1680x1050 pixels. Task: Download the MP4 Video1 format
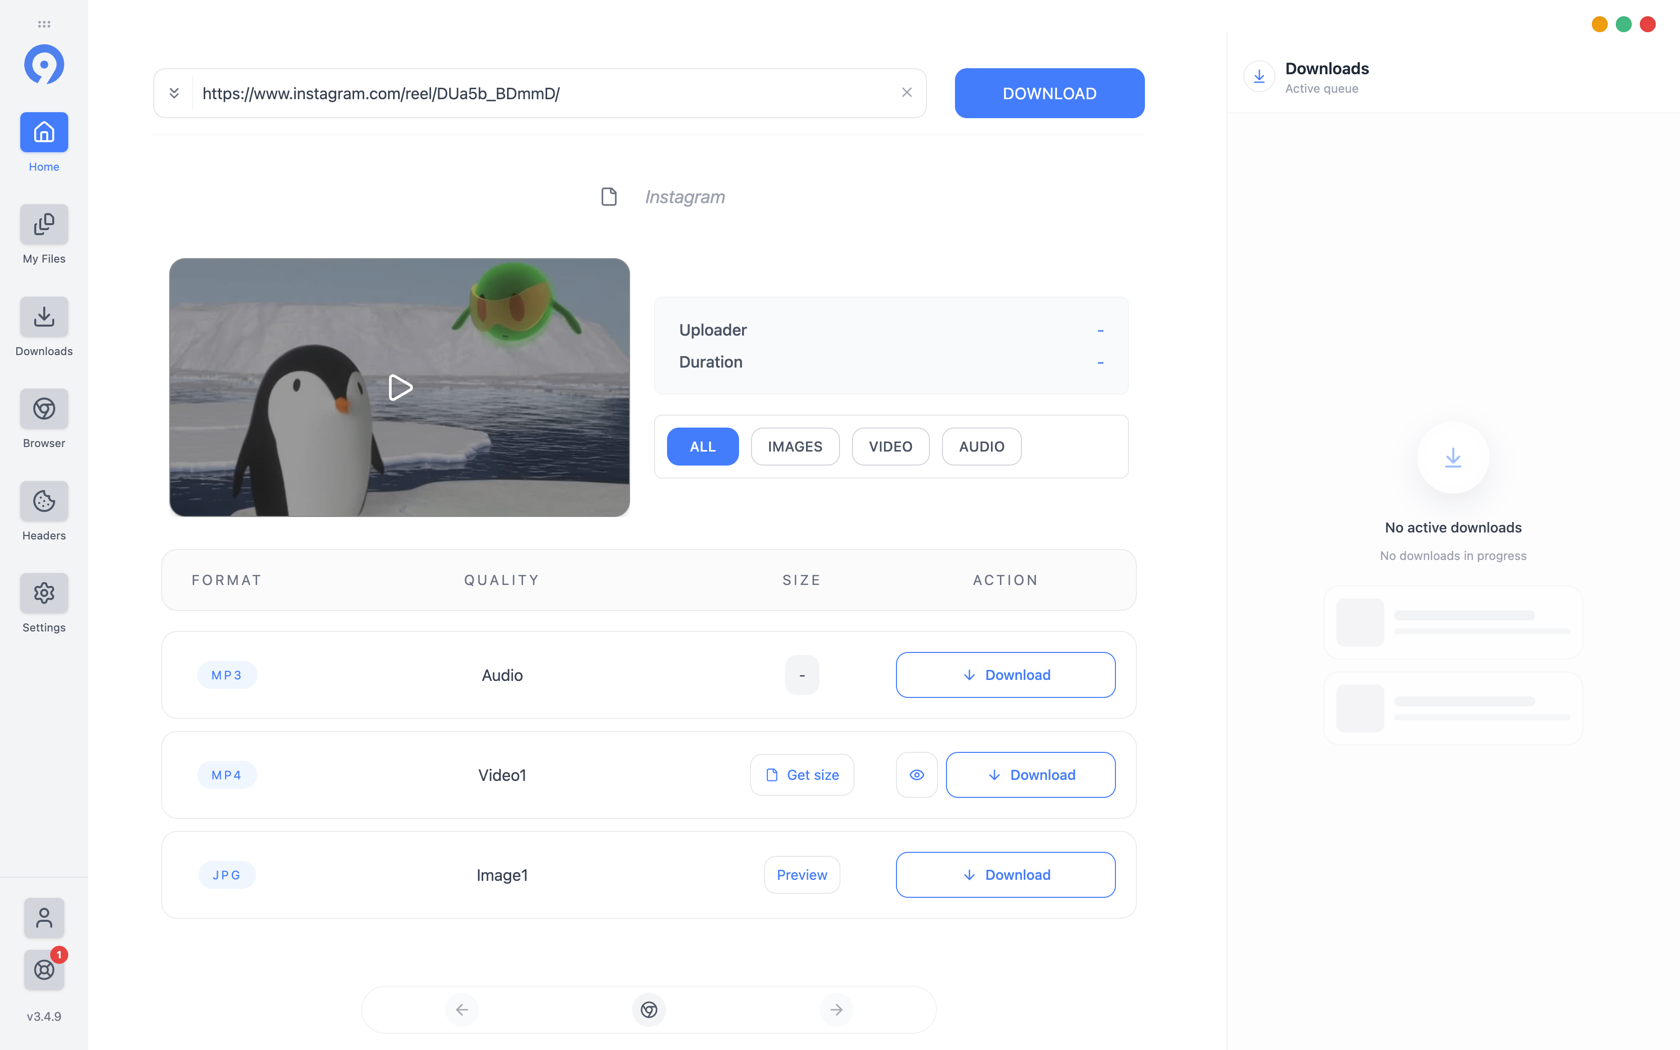coord(1030,775)
